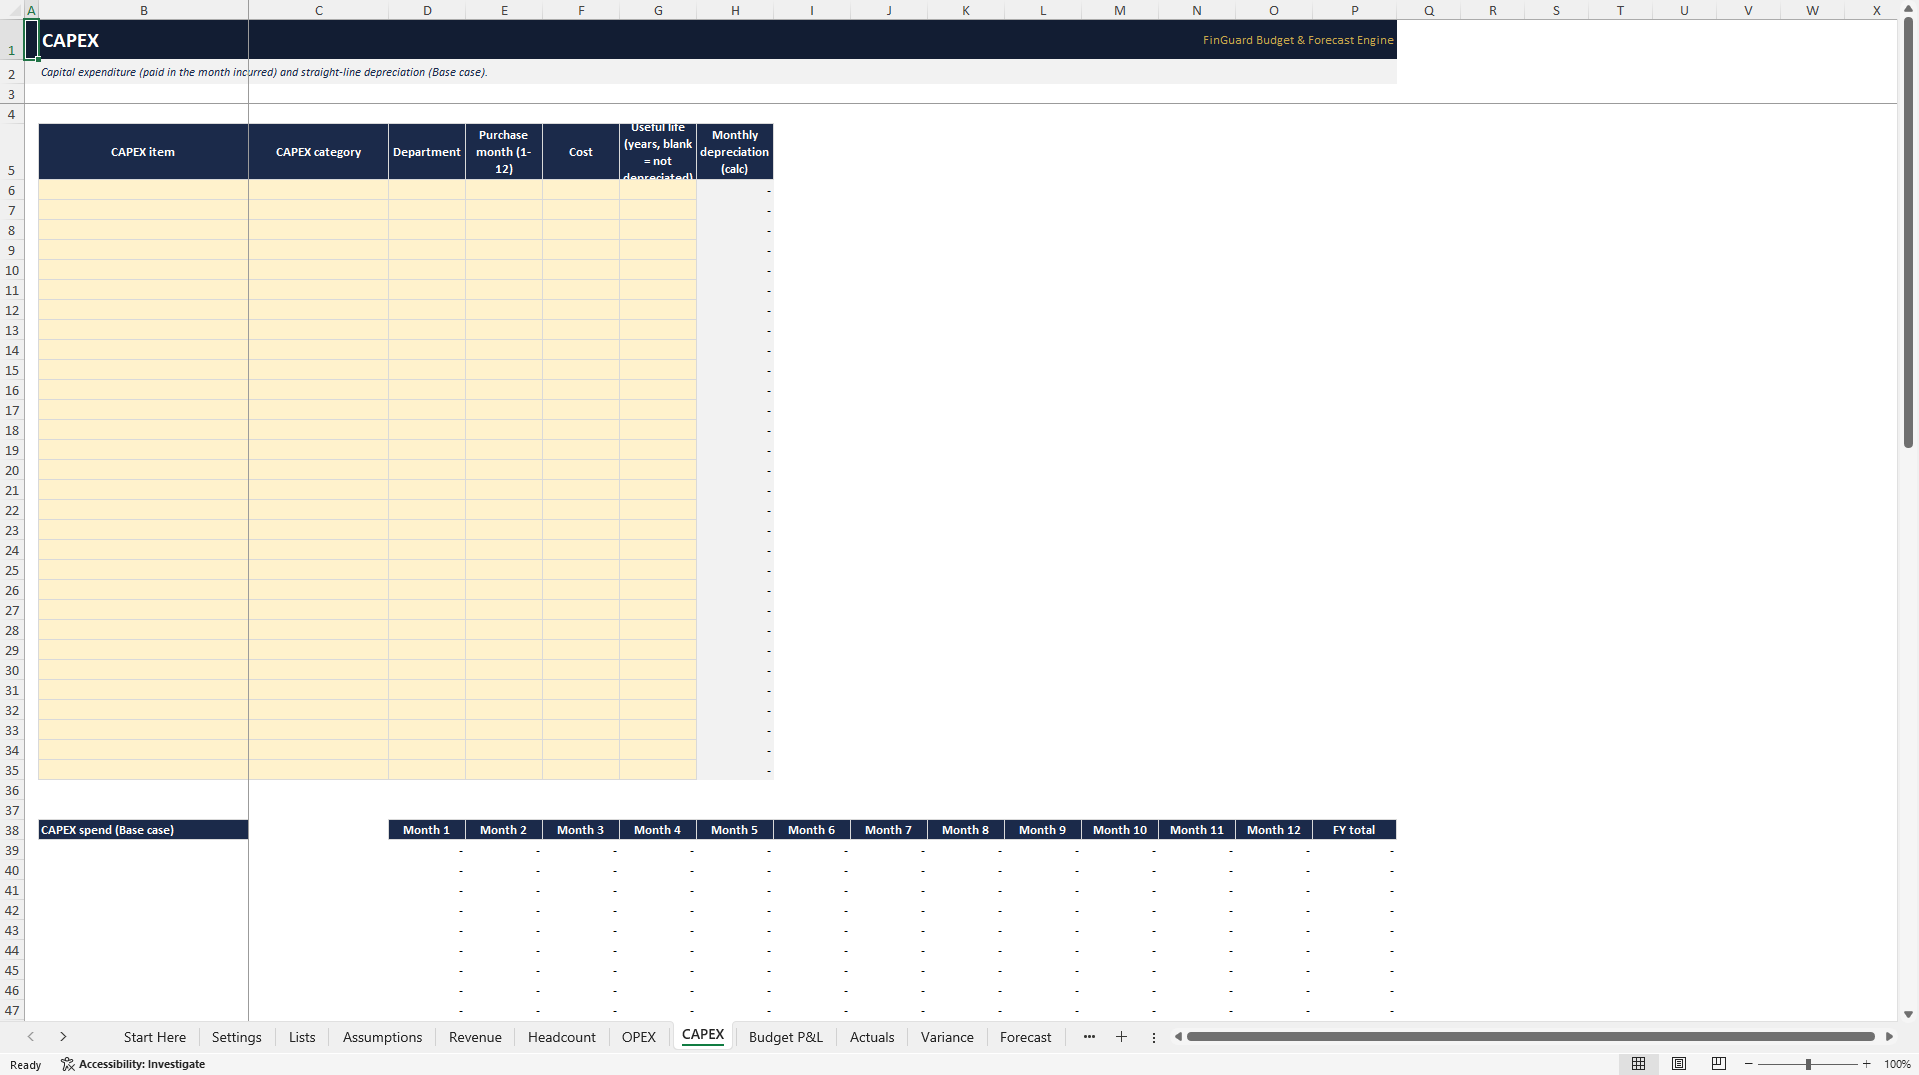Open Accessibility: Investigate status item
The image size is (1919, 1075).
133,1064
